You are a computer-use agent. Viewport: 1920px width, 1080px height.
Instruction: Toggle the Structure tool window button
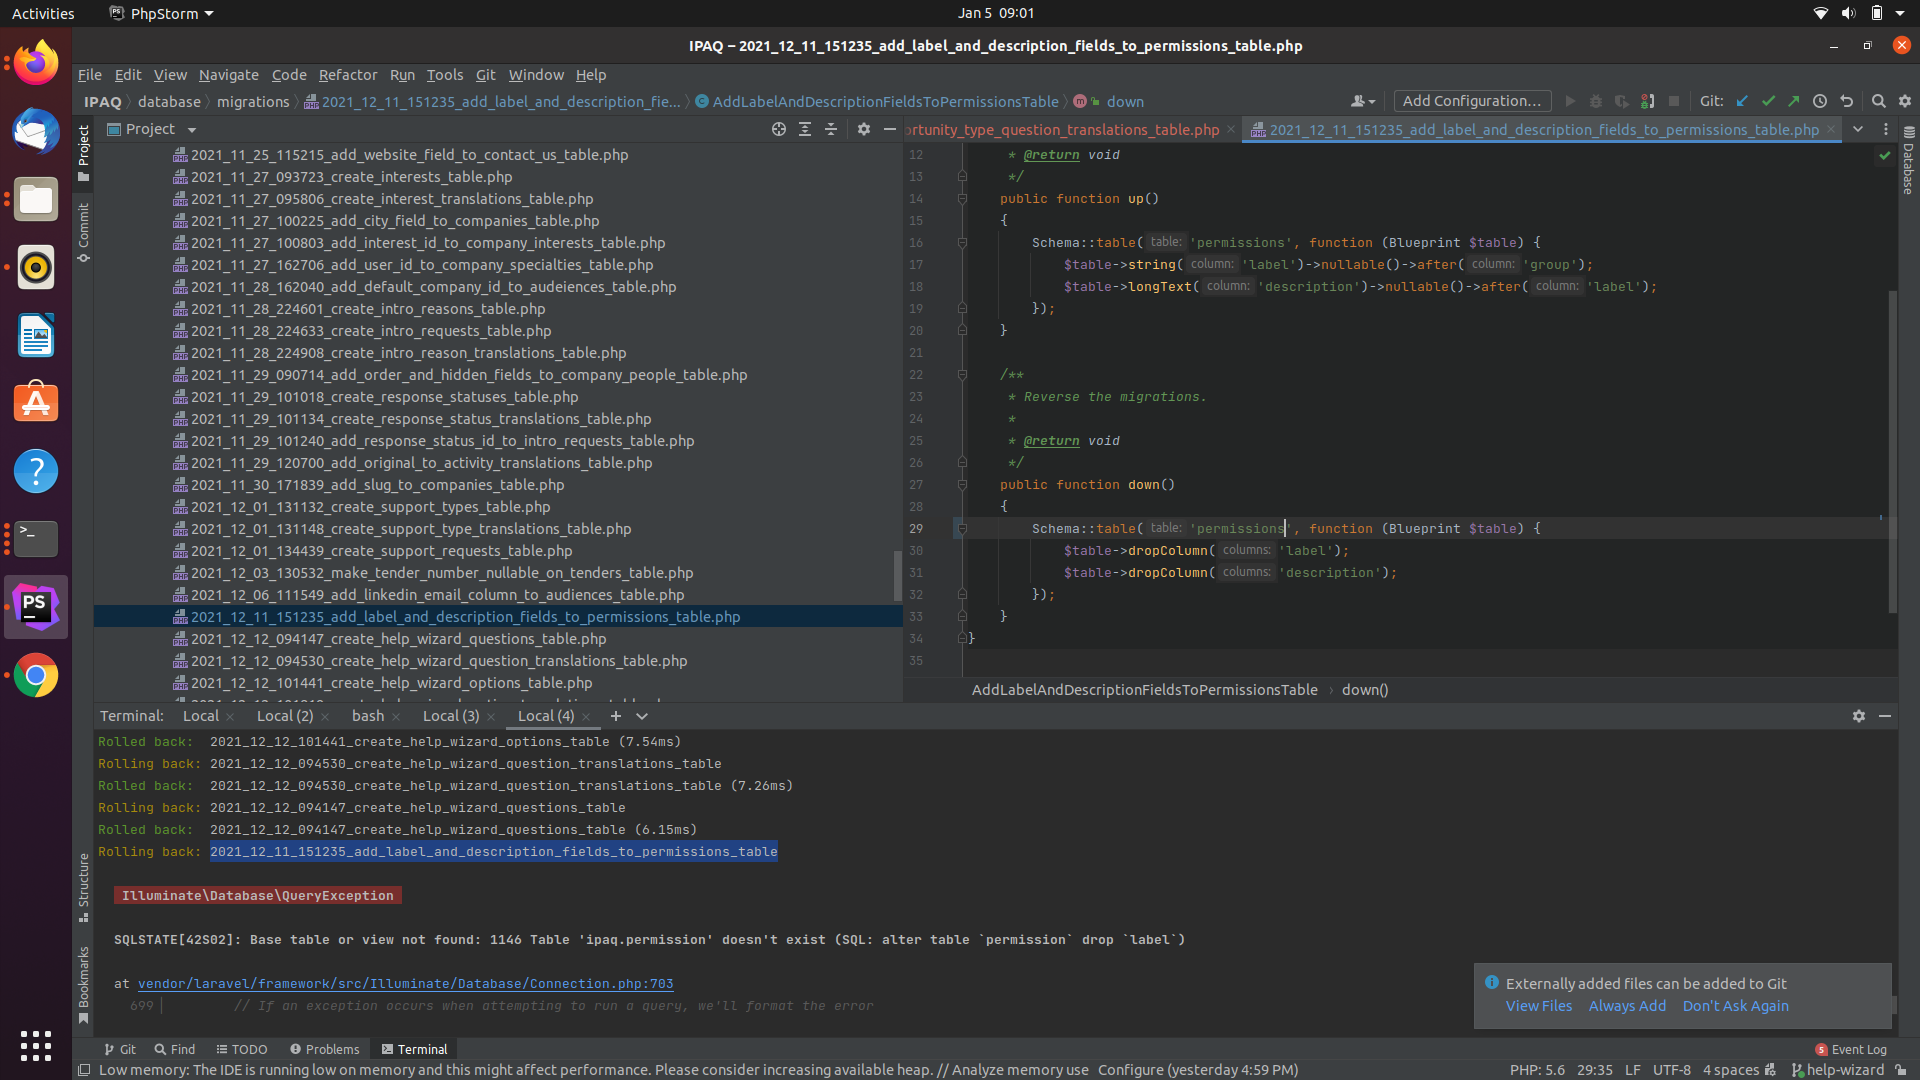pos(84,886)
